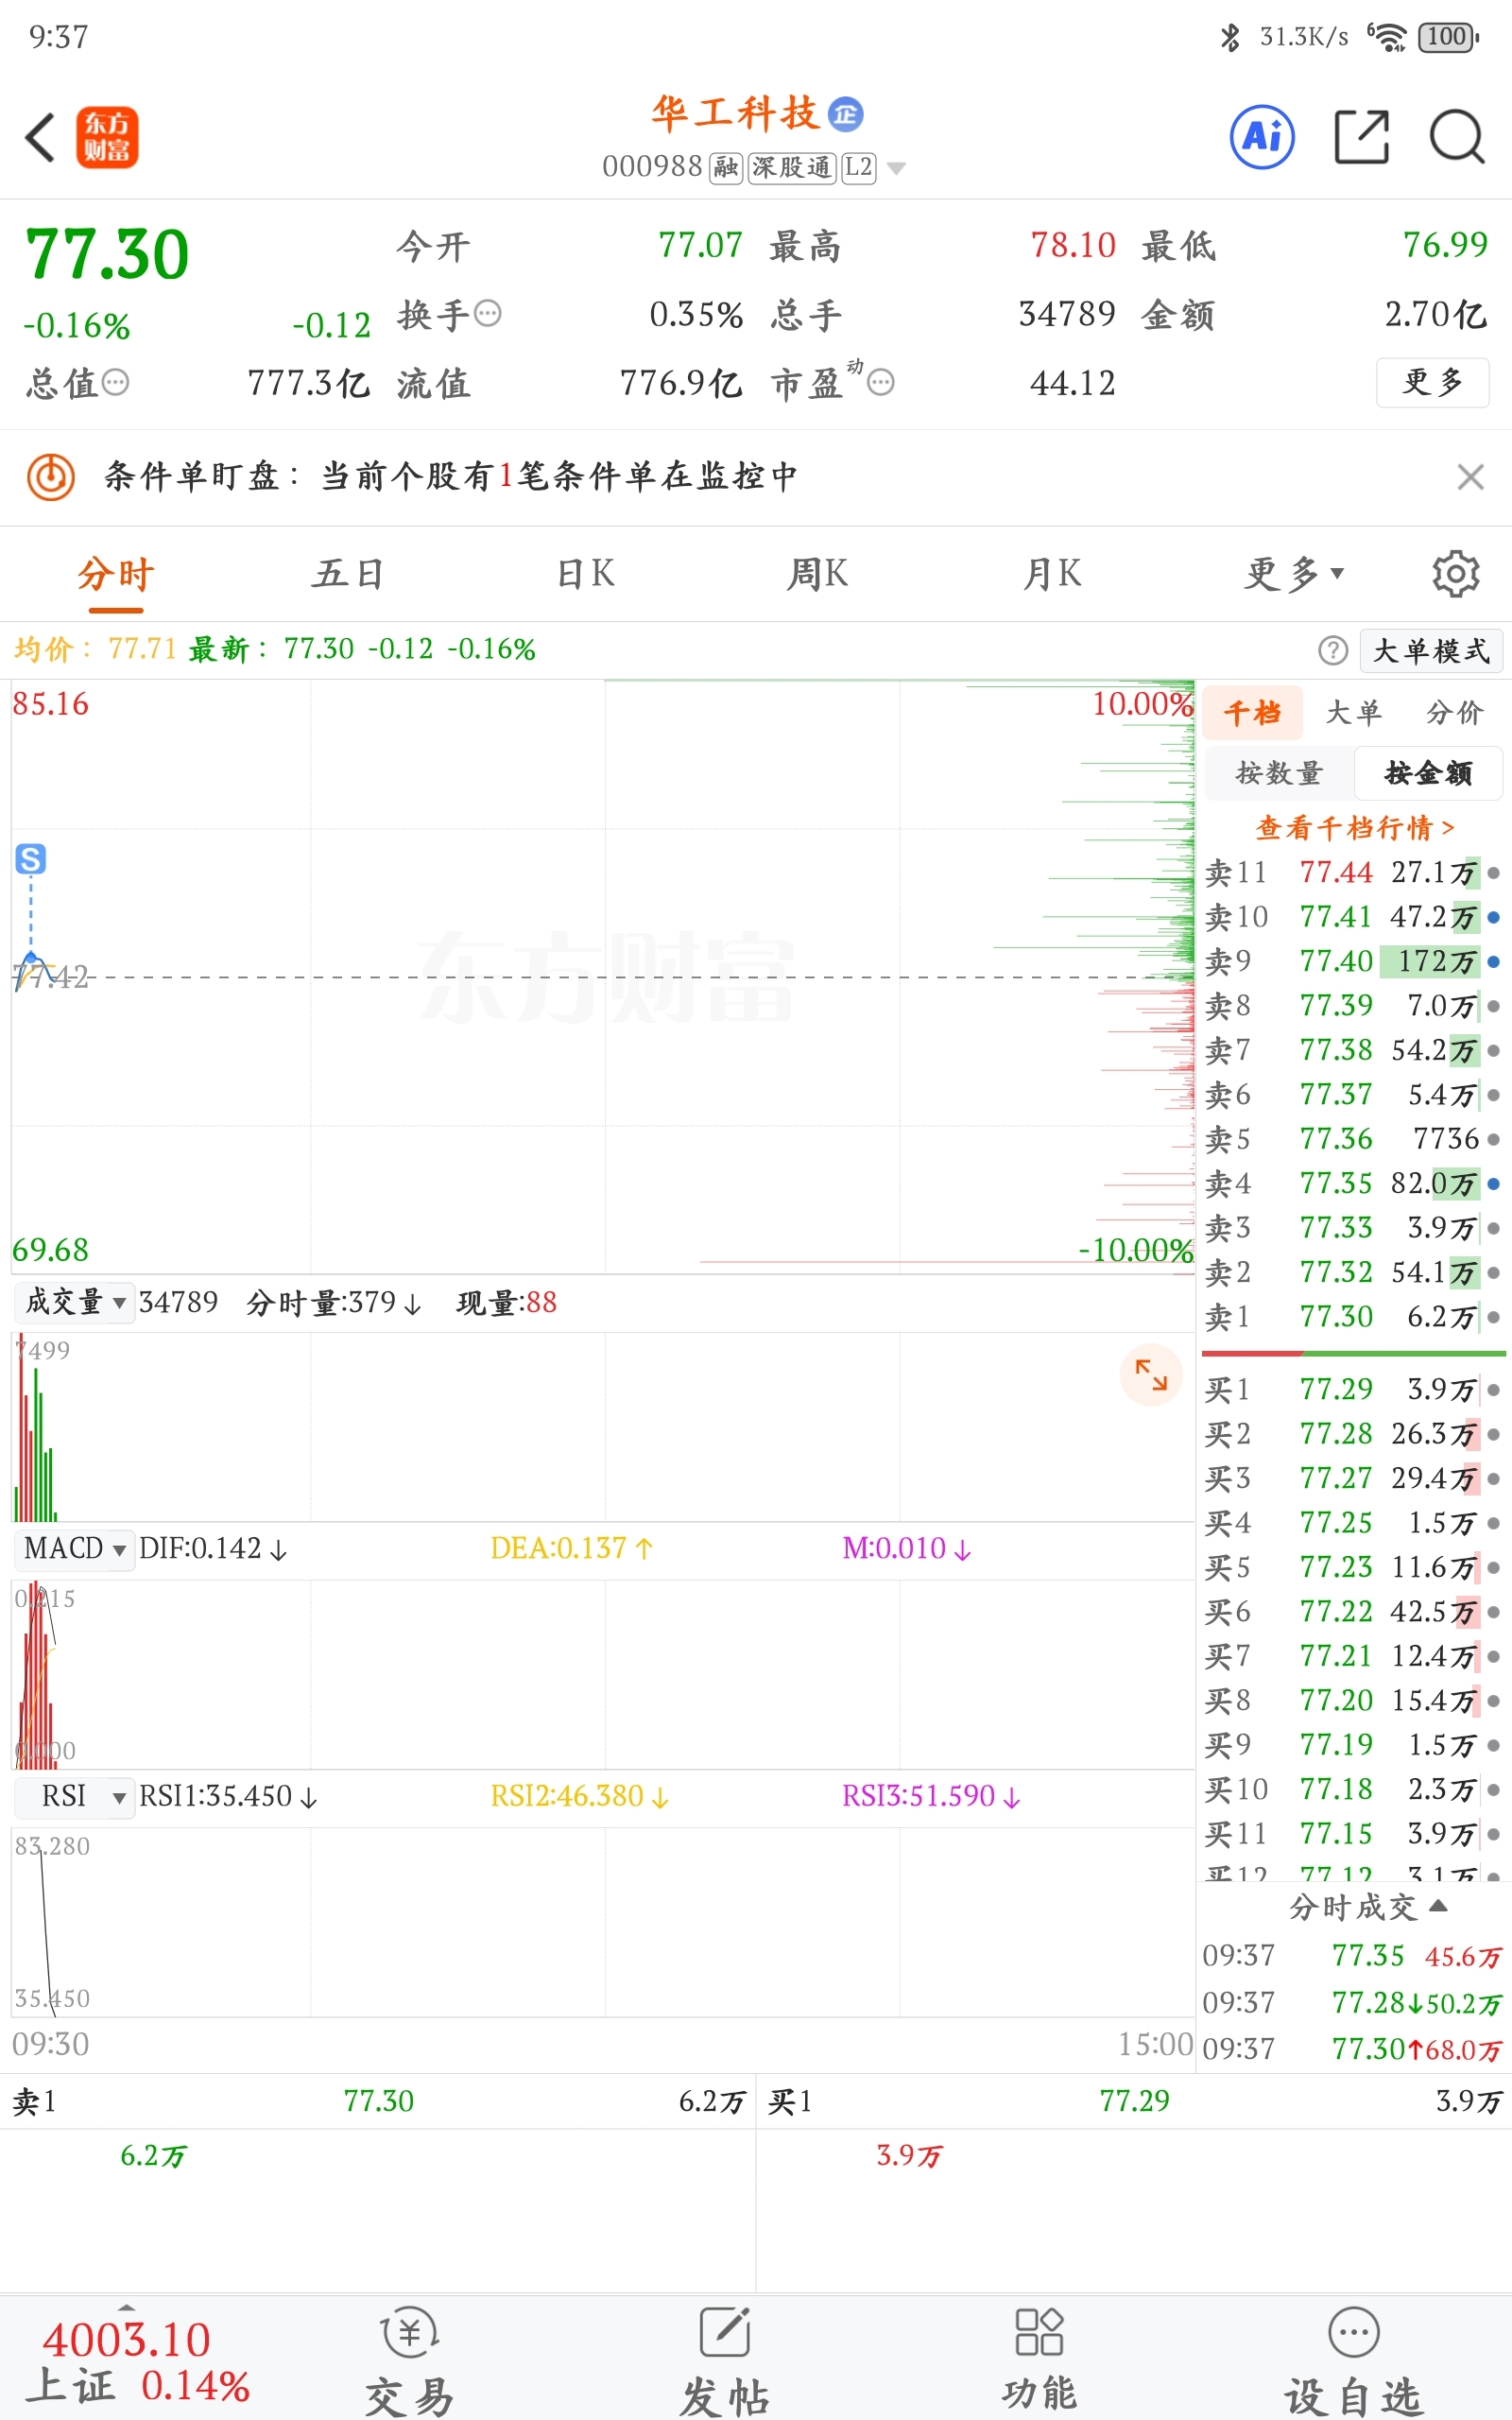Select the 千档 tab
The height and width of the screenshot is (2420, 1512).
[1253, 713]
